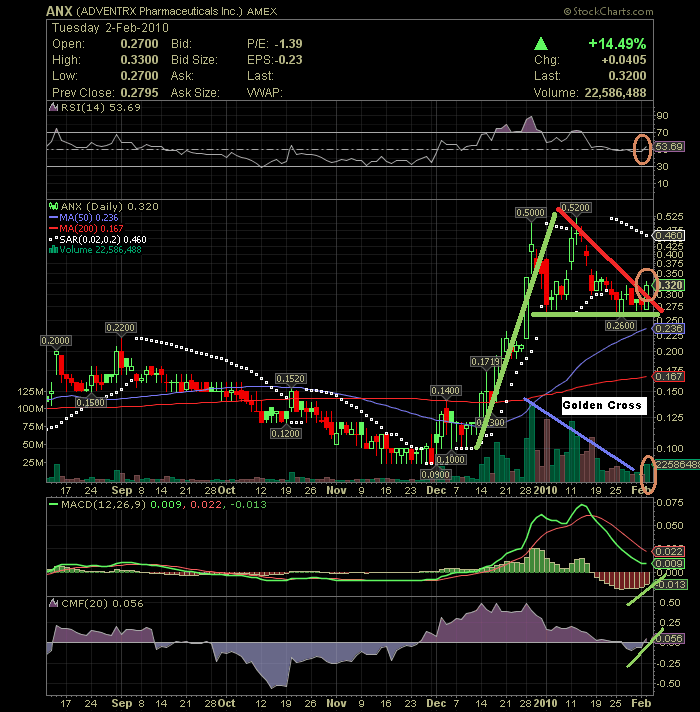Screen dimensions: 700x712
Task: Click the green candlestick icon beside ANX (Daily)
Action: point(52,206)
